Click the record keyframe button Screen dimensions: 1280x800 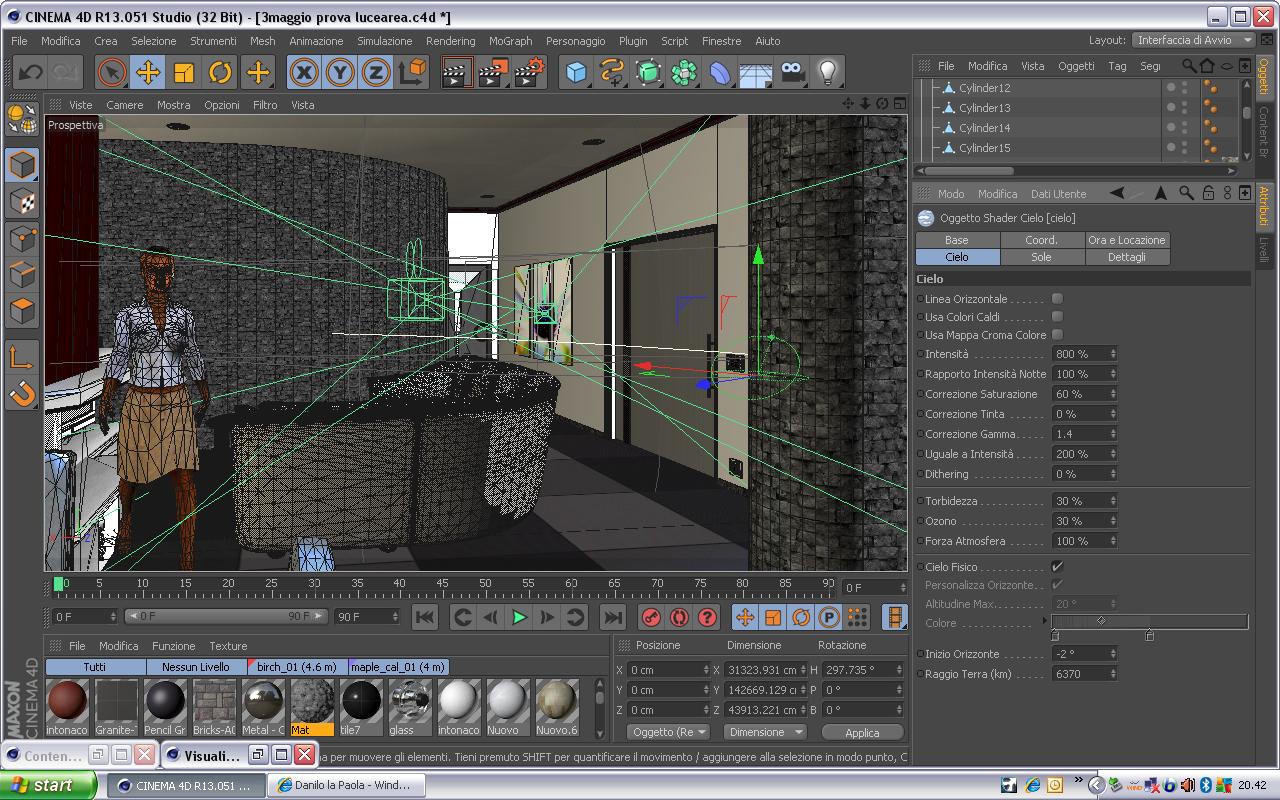click(x=651, y=617)
